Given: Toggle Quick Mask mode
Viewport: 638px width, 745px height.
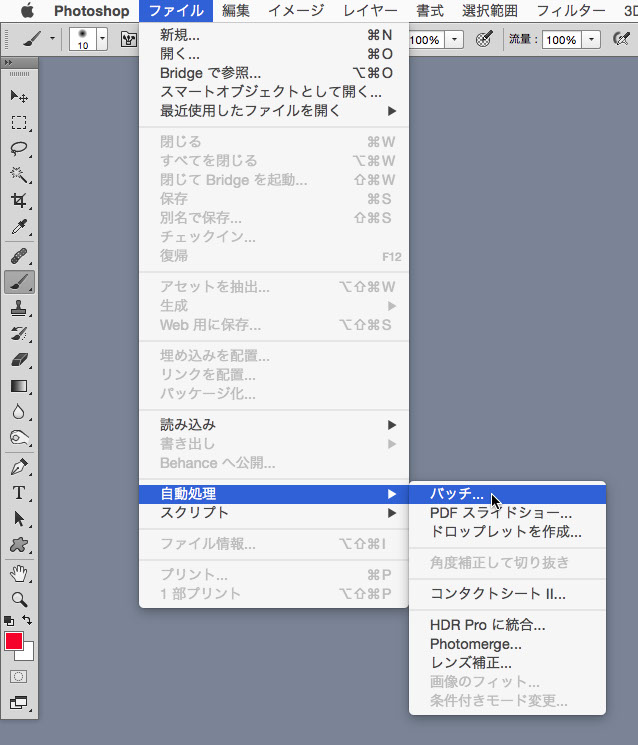Looking at the screenshot, I should pyautogui.click(x=19, y=677).
